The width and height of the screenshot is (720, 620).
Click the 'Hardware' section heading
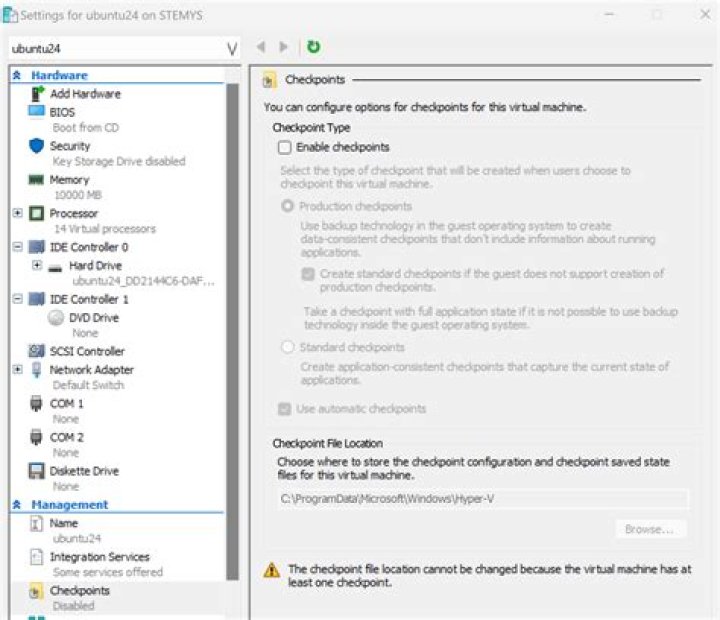[x=59, y=75]
